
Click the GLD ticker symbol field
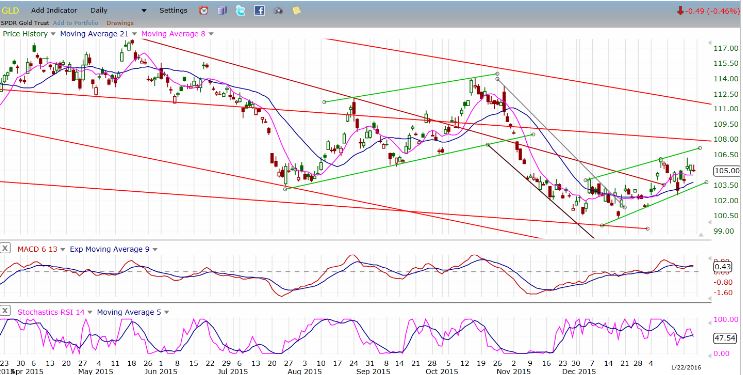pyautogui.click(x=10, y=10)
